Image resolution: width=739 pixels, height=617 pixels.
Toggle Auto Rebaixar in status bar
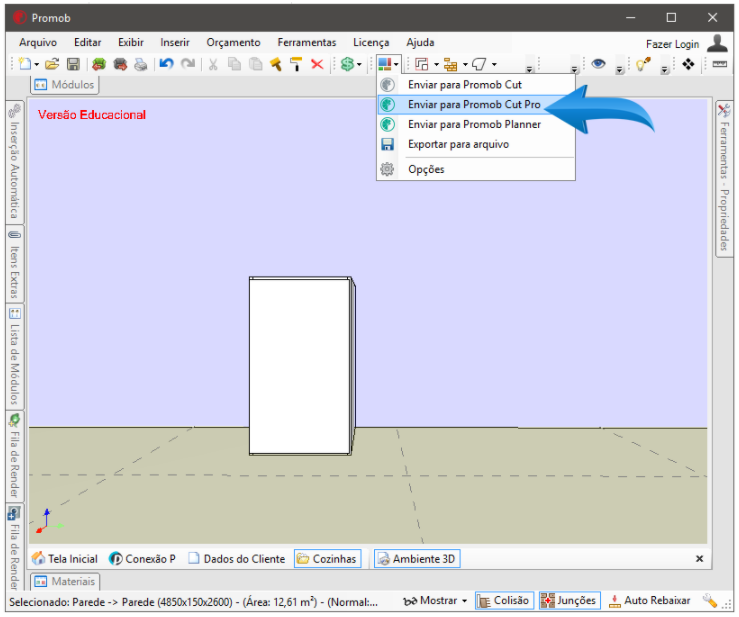pyautogui.click(x=650, y=601)
